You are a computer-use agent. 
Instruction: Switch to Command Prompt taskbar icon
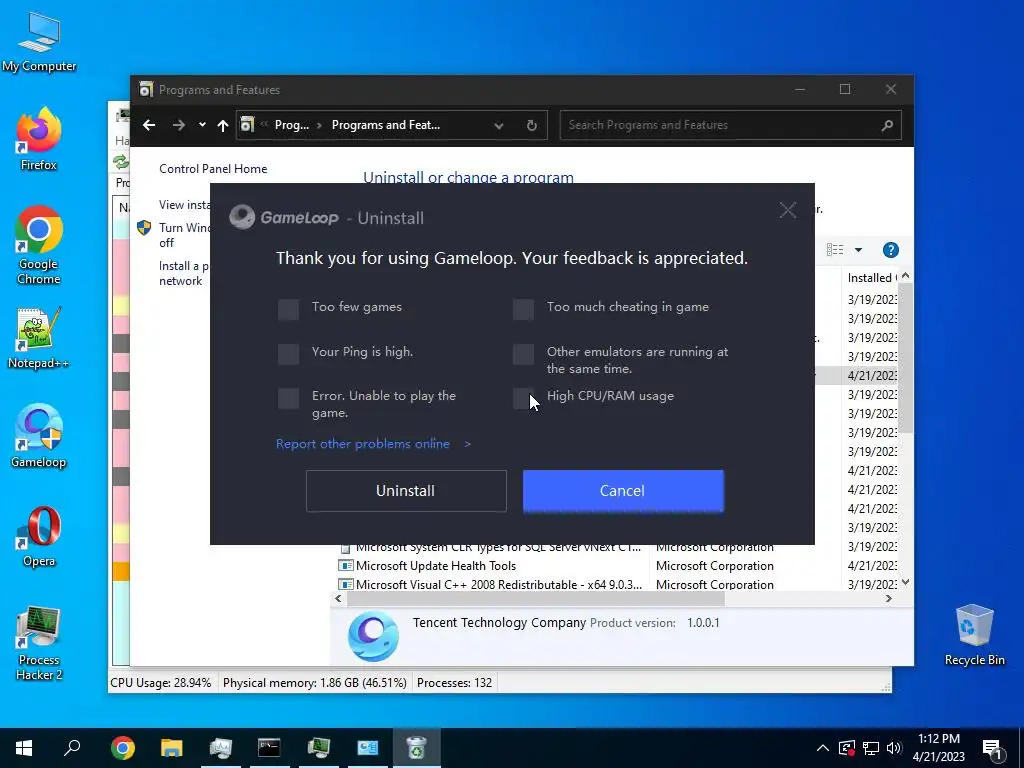click(269, 748)
